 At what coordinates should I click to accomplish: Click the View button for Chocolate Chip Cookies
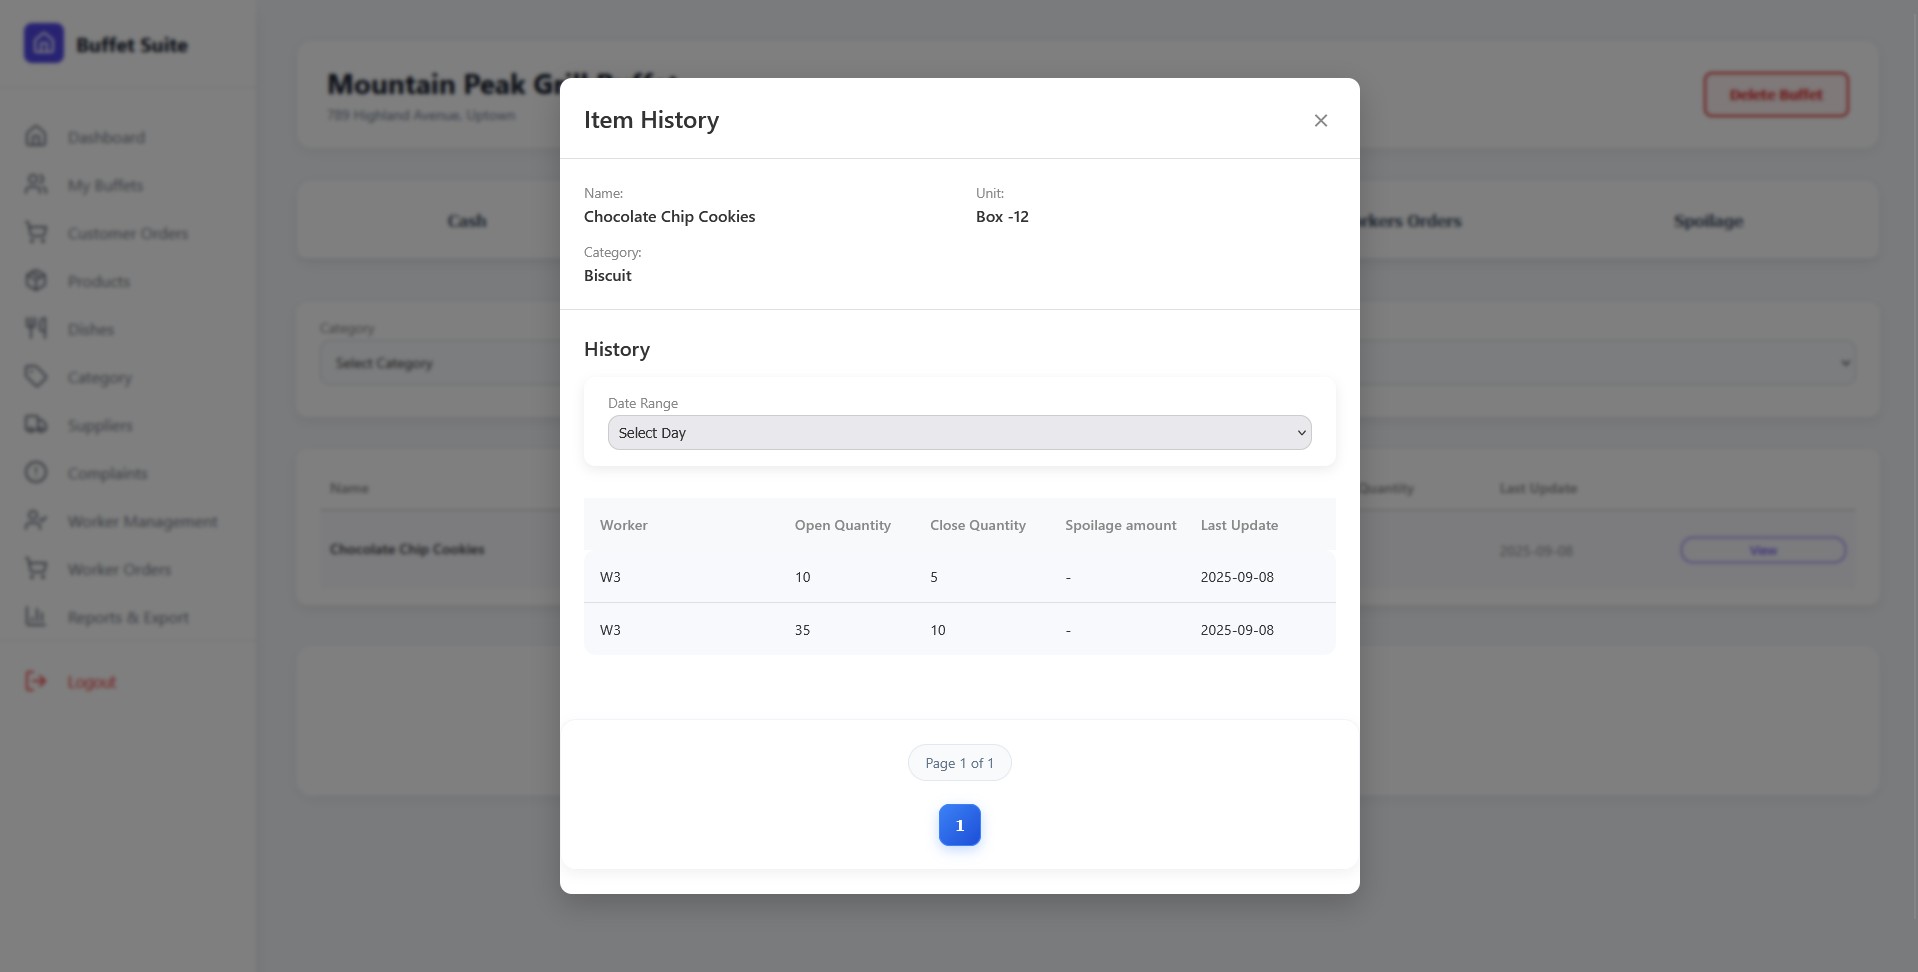click(1762, 550)
